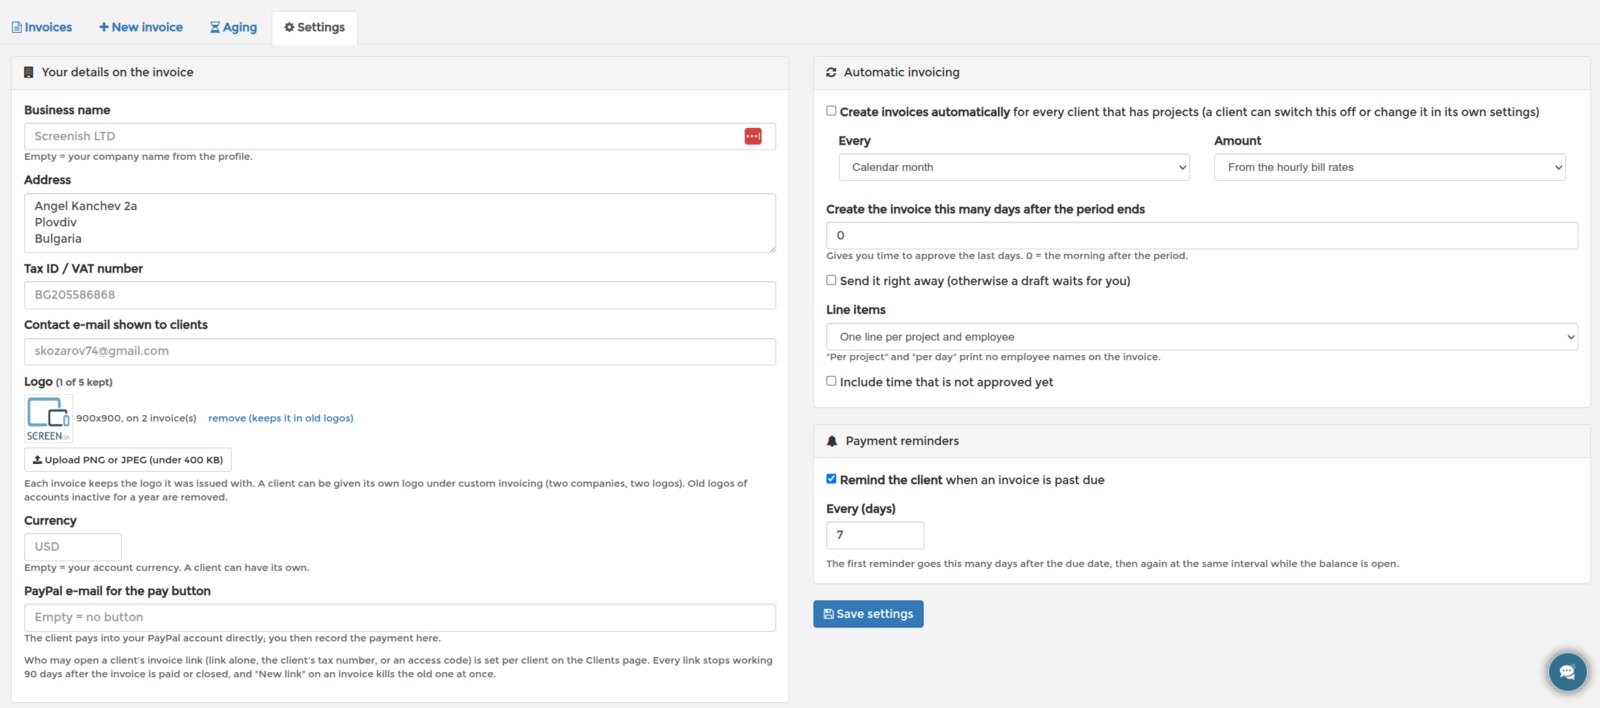Viewport: 1600px width, 708px height.
Task: Tick Send it right away checkbox
Action: pos(831,280)
